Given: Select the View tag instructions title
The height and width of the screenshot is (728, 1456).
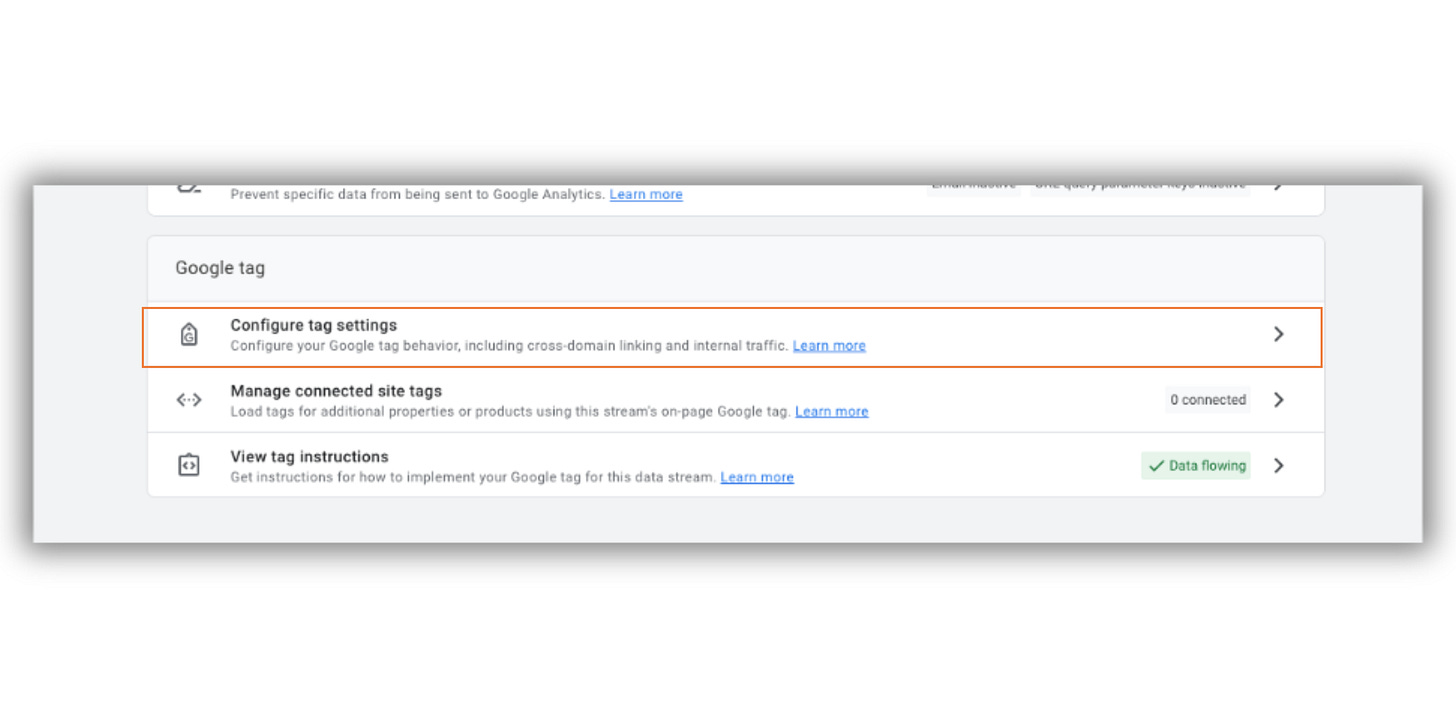Looking at the screenshot, I should pos(310,457).
